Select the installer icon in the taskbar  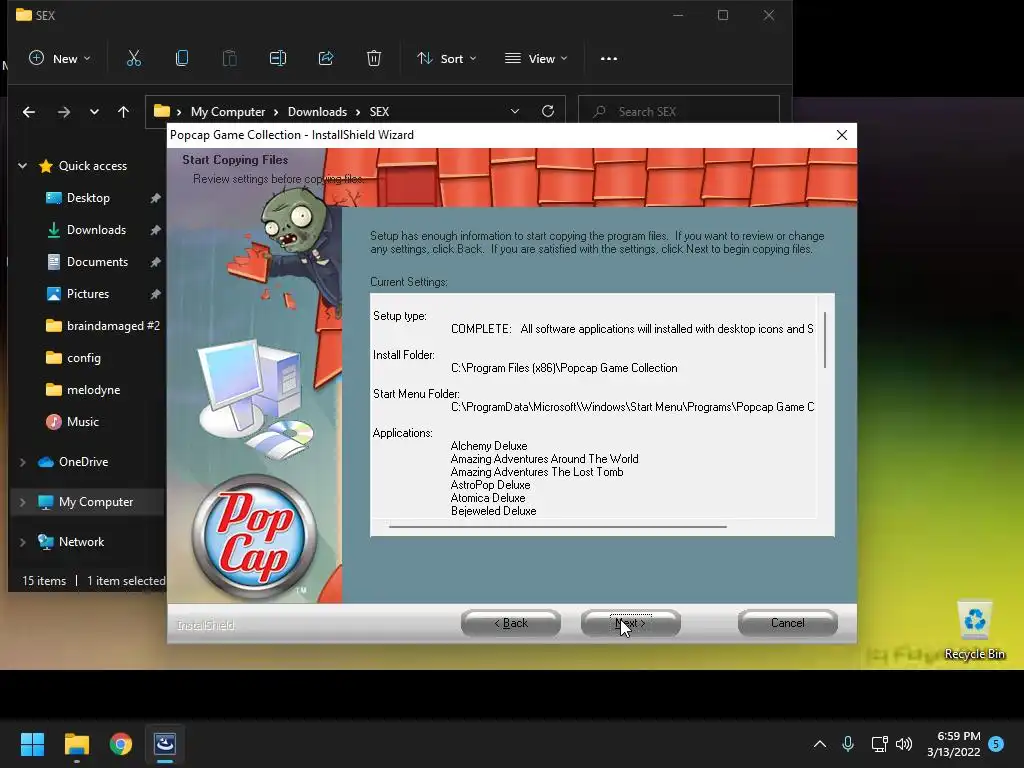(x=165, y=743)
